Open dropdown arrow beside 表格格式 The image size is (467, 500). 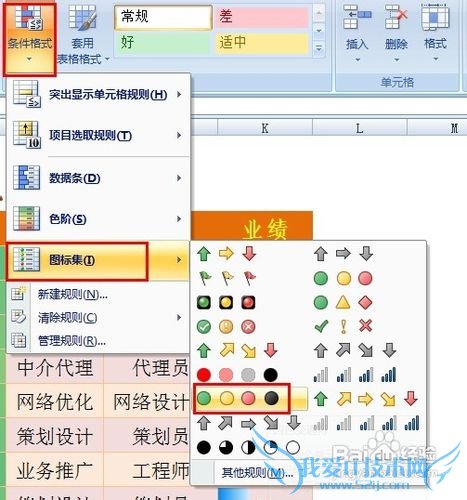click(107, 59)
